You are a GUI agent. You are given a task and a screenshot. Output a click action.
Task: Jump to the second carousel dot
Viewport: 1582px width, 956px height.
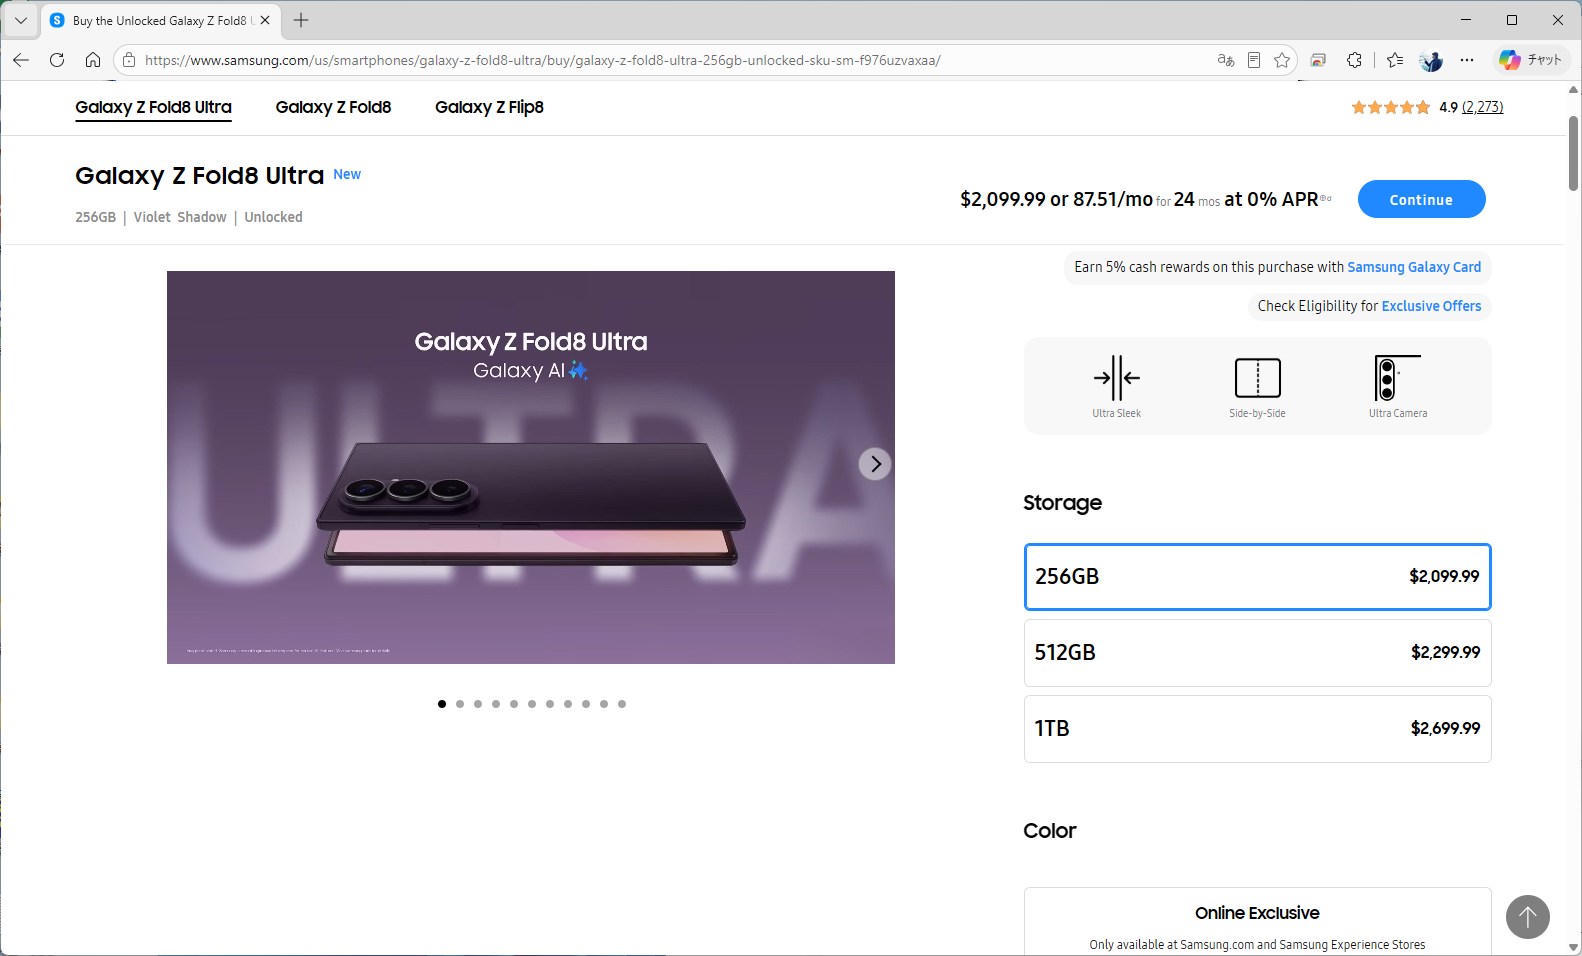[460, 704]
